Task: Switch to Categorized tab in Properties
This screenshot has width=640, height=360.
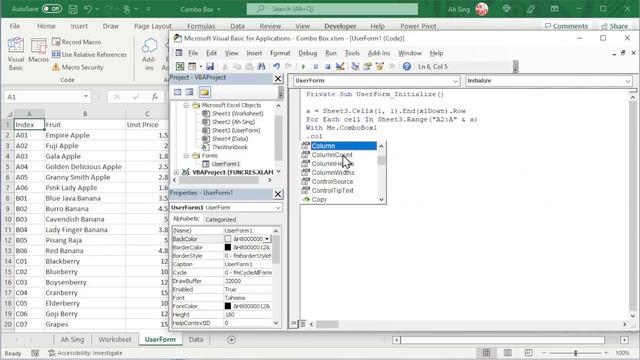Action: 220,220
